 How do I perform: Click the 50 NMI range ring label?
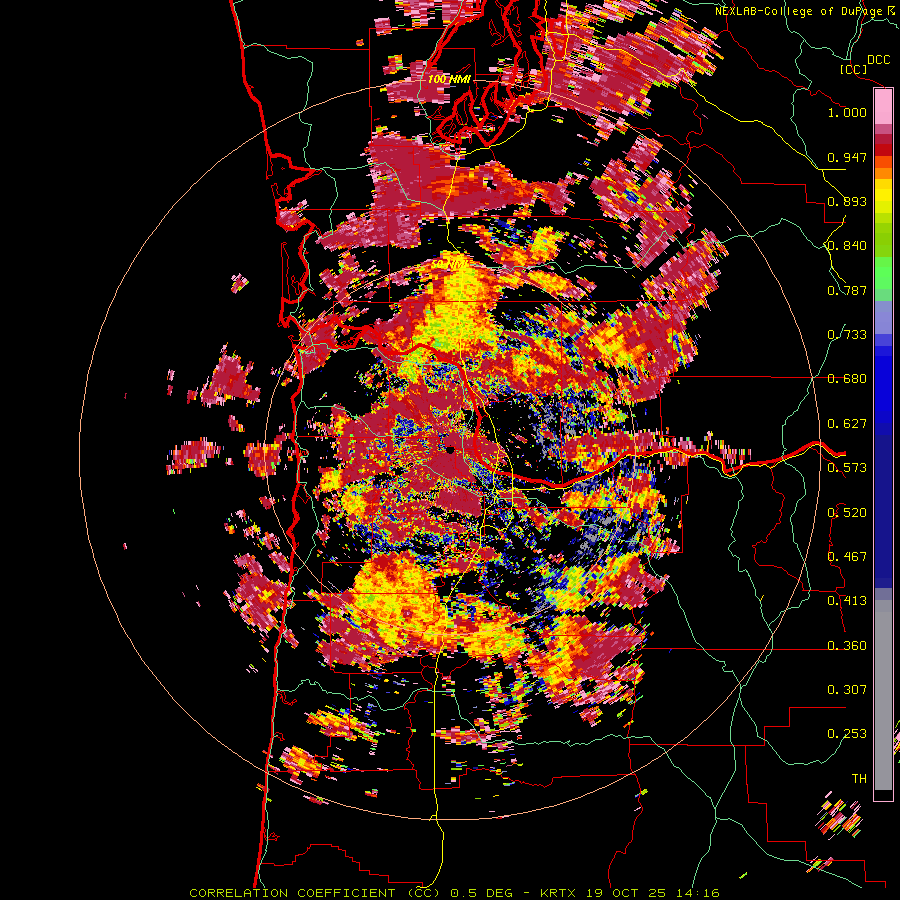[449, 265]
